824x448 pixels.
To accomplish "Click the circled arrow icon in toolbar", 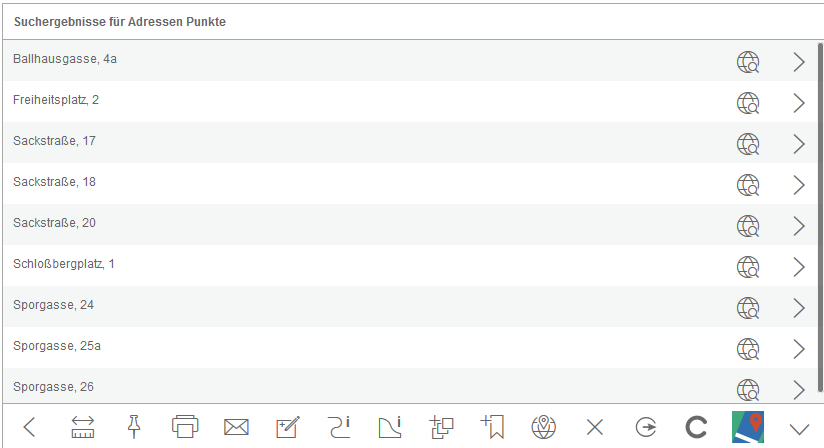I will pyautogui.click(x=646, y=427).
